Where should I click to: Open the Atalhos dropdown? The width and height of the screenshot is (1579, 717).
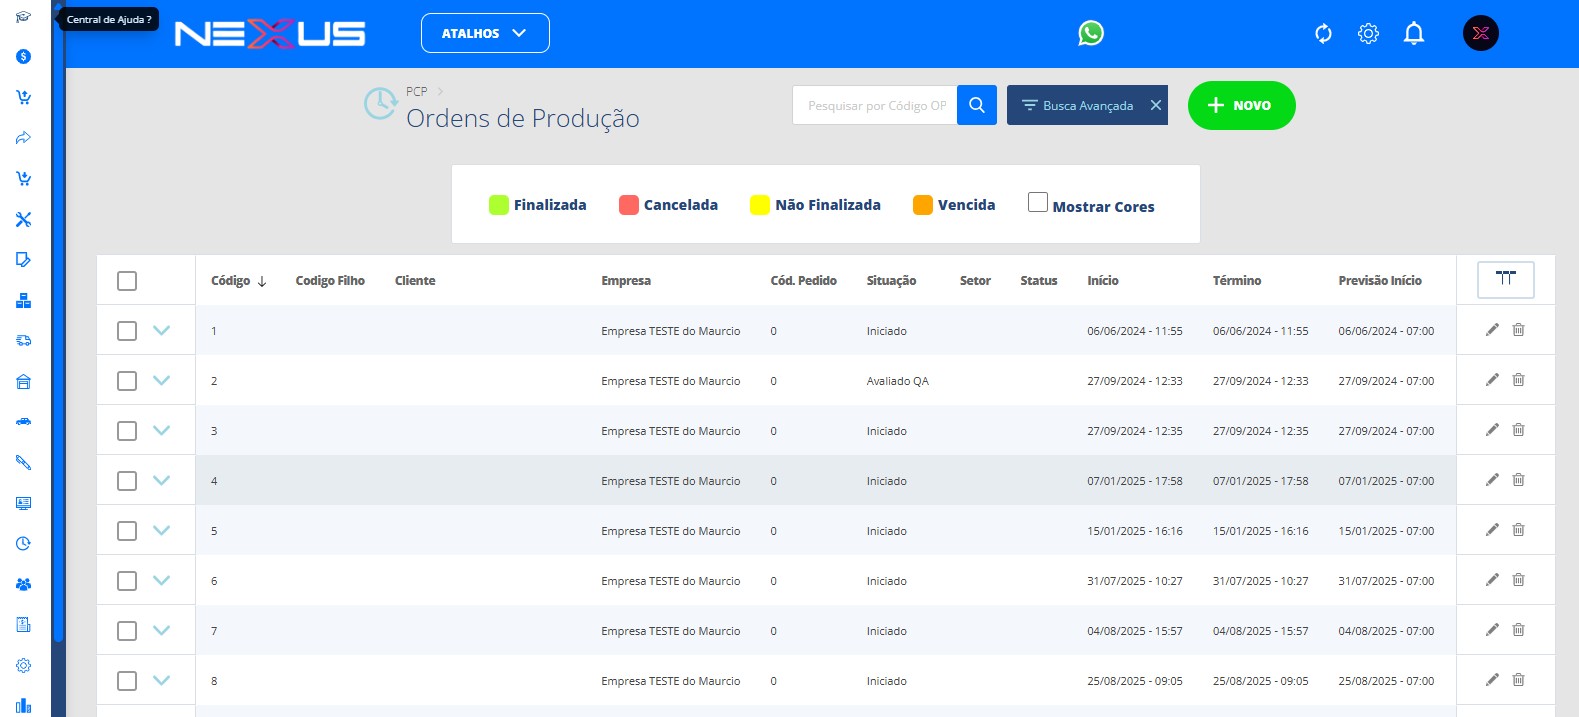coord(485,33)
